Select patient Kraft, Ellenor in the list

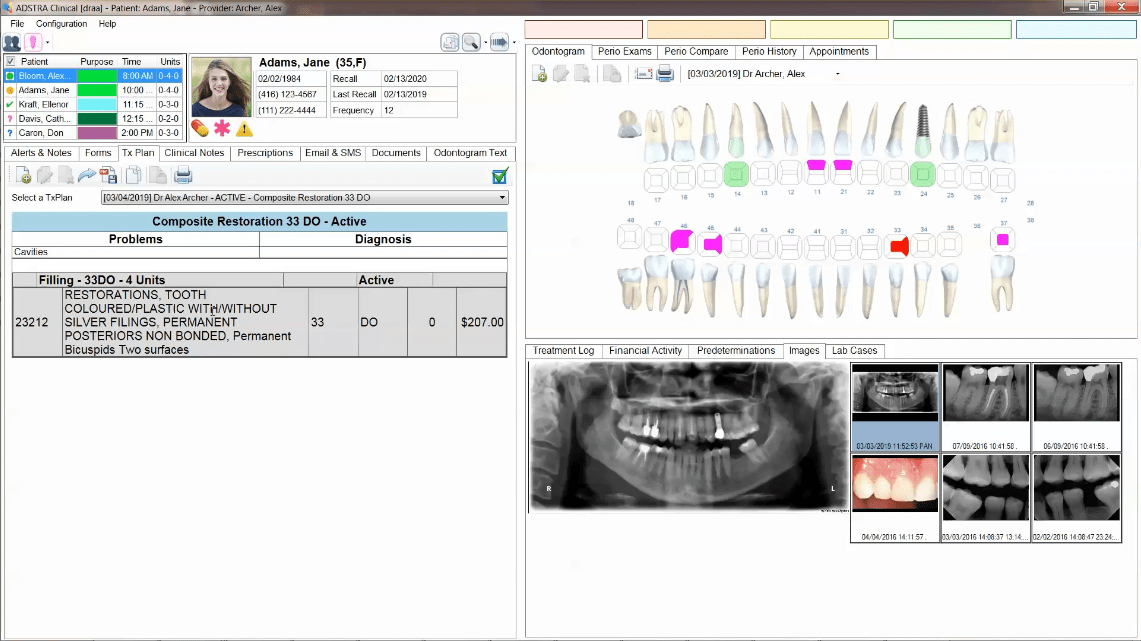(93, 105)
